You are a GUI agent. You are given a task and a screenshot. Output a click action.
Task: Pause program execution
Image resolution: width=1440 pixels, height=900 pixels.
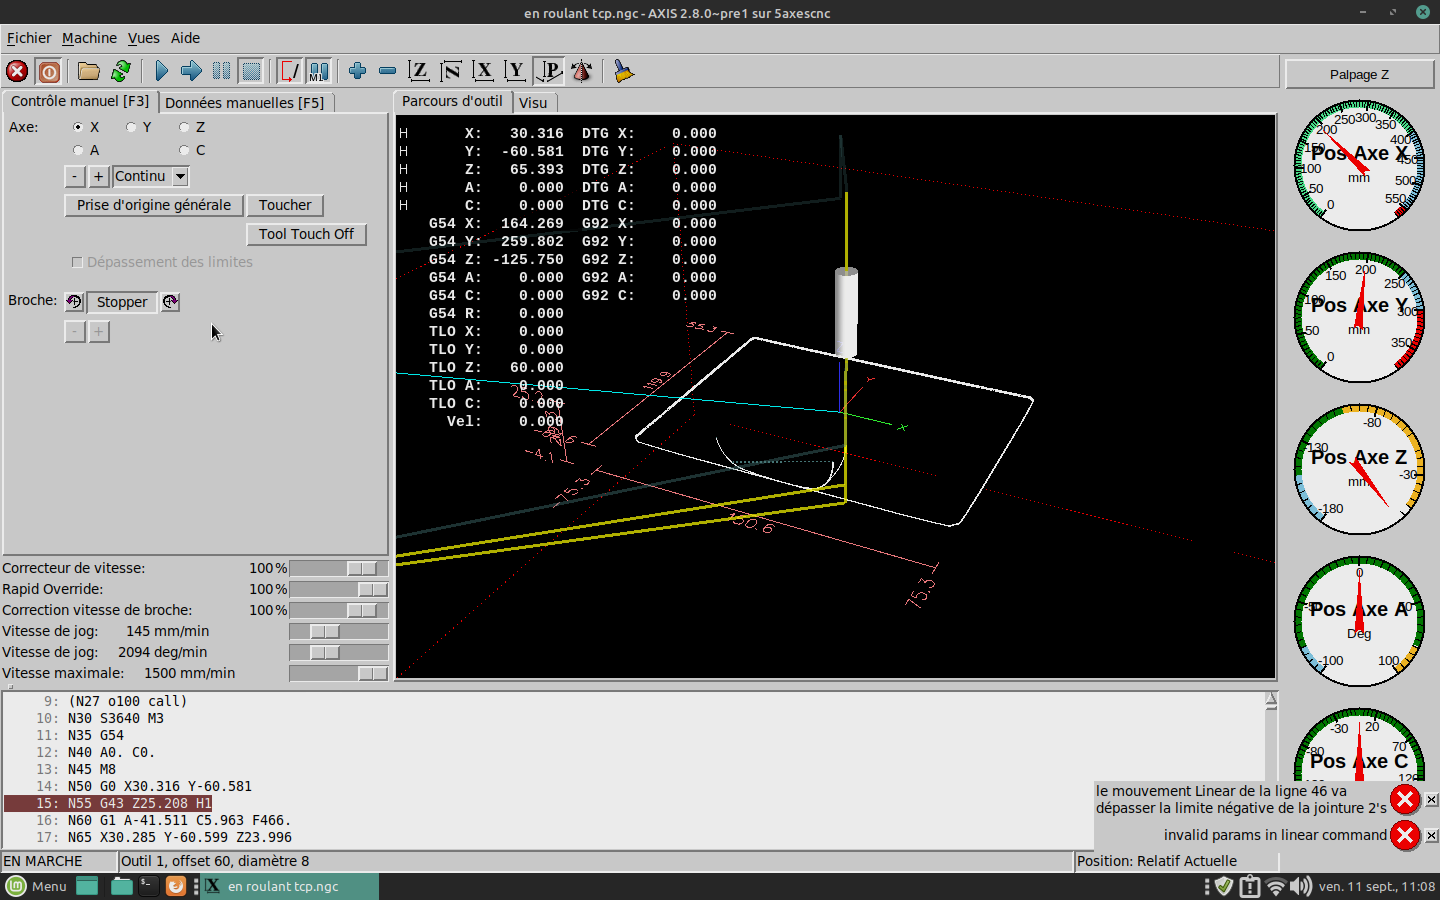coord(221,71)
